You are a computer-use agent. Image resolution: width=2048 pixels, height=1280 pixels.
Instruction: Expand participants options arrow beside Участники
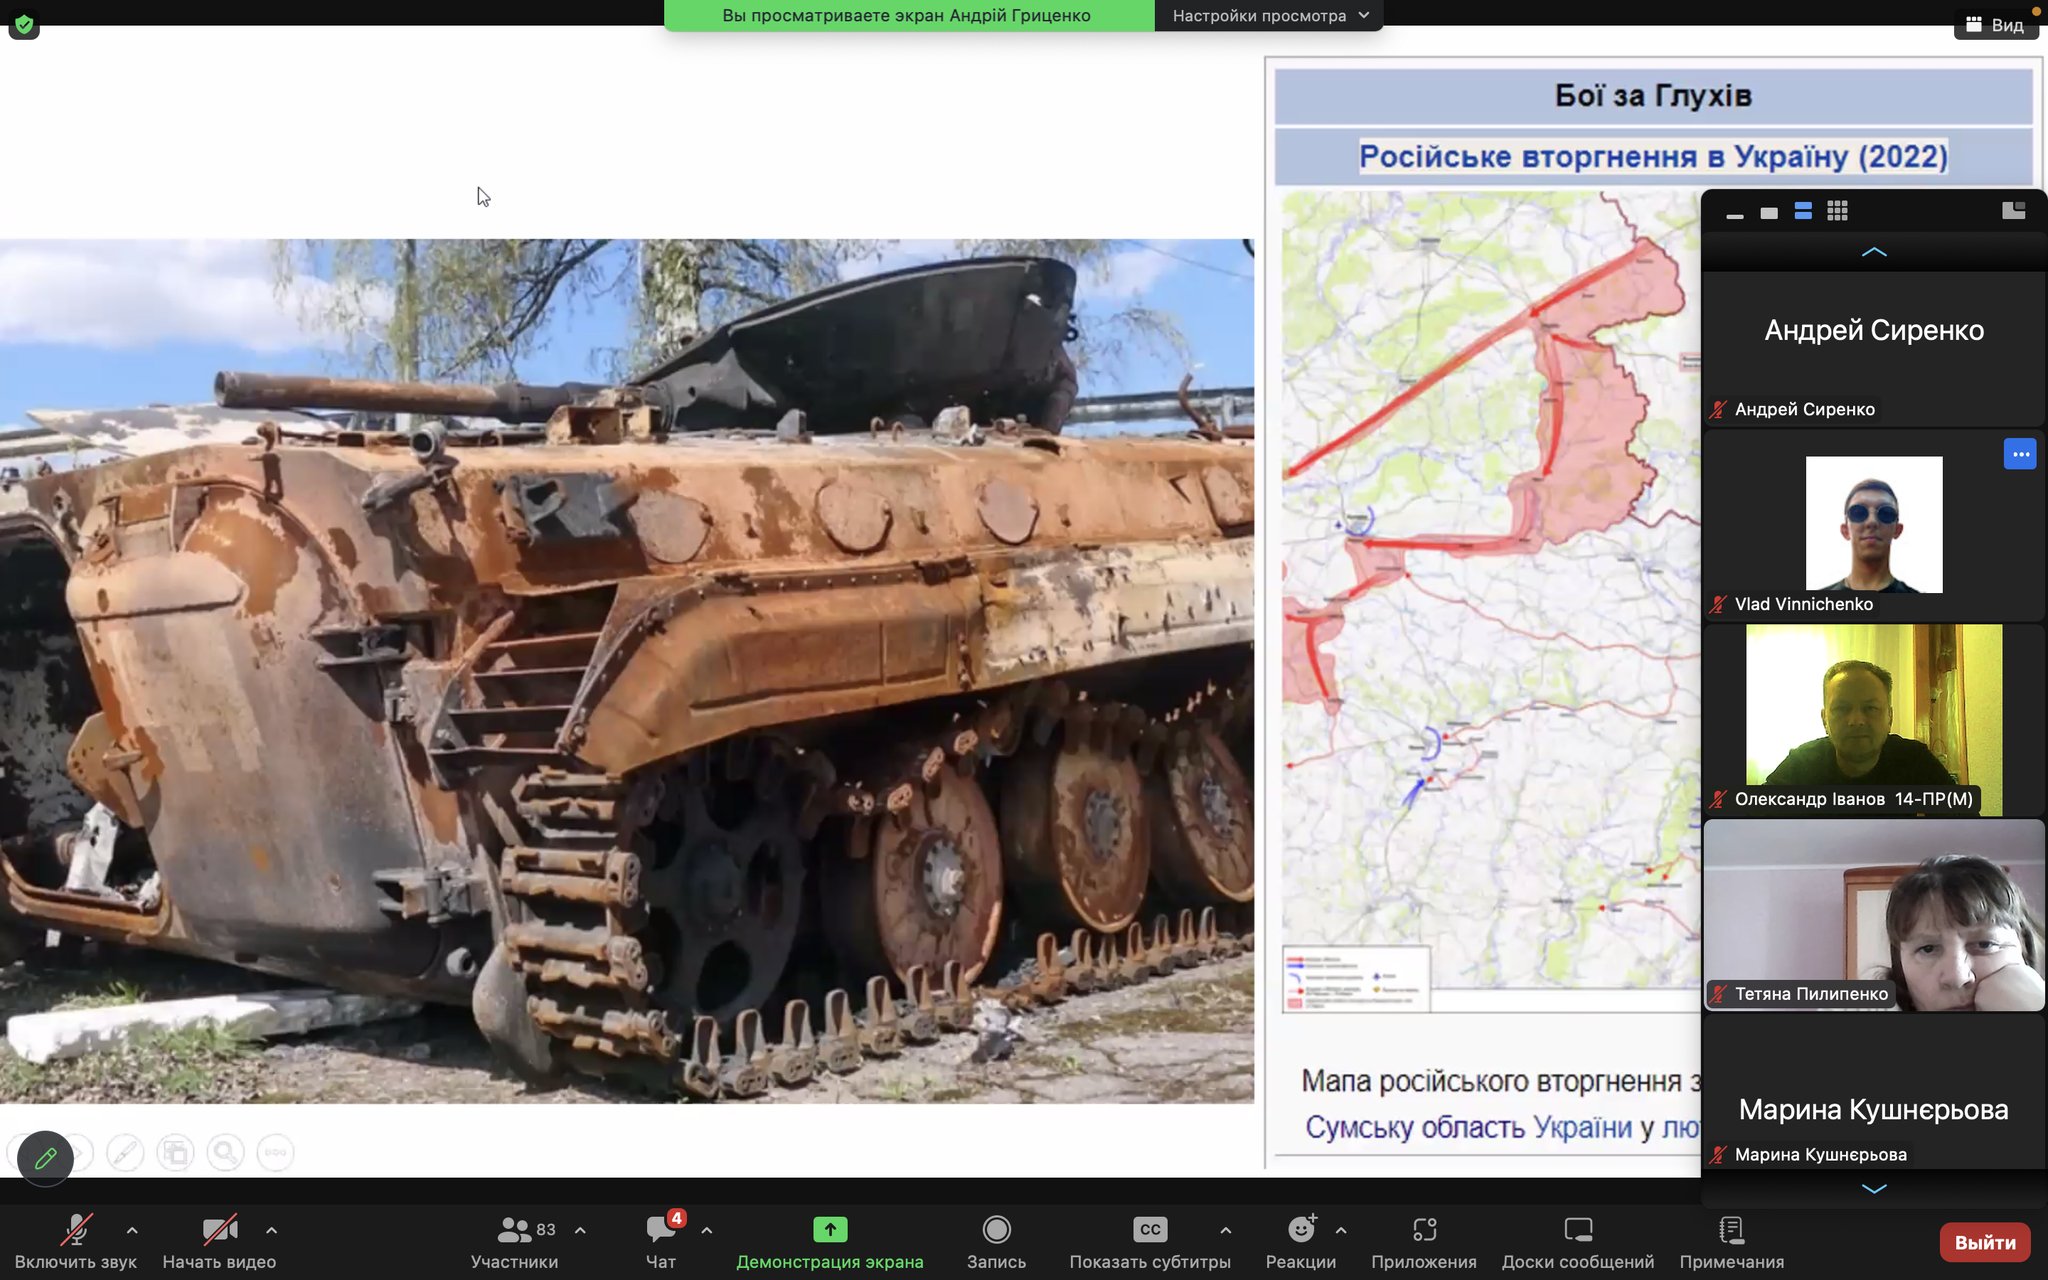(580, 1231)
